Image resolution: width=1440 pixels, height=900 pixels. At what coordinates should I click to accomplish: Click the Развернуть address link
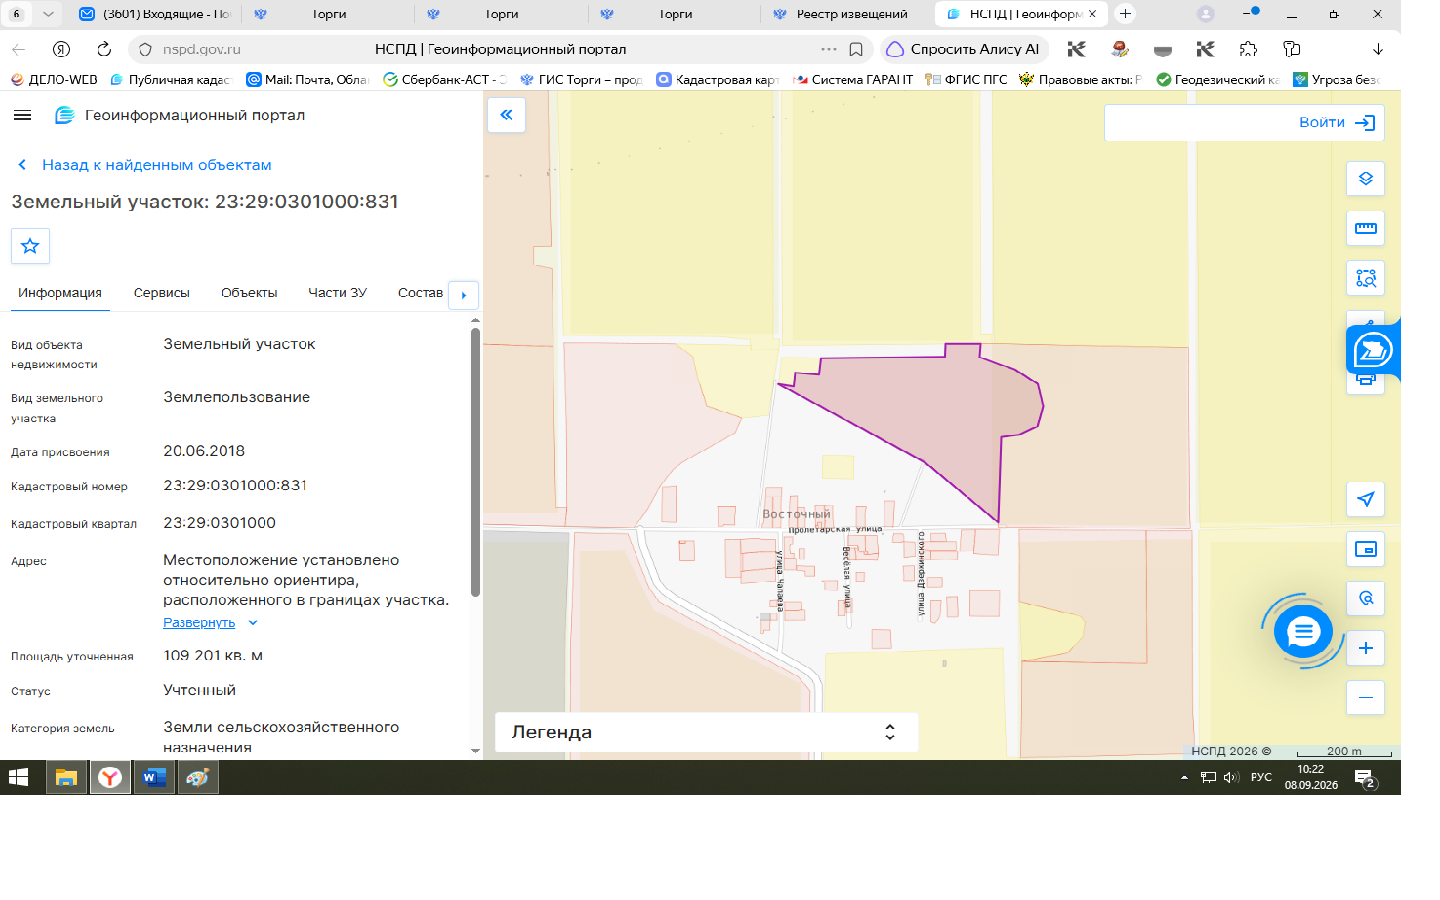pos(199,623)
